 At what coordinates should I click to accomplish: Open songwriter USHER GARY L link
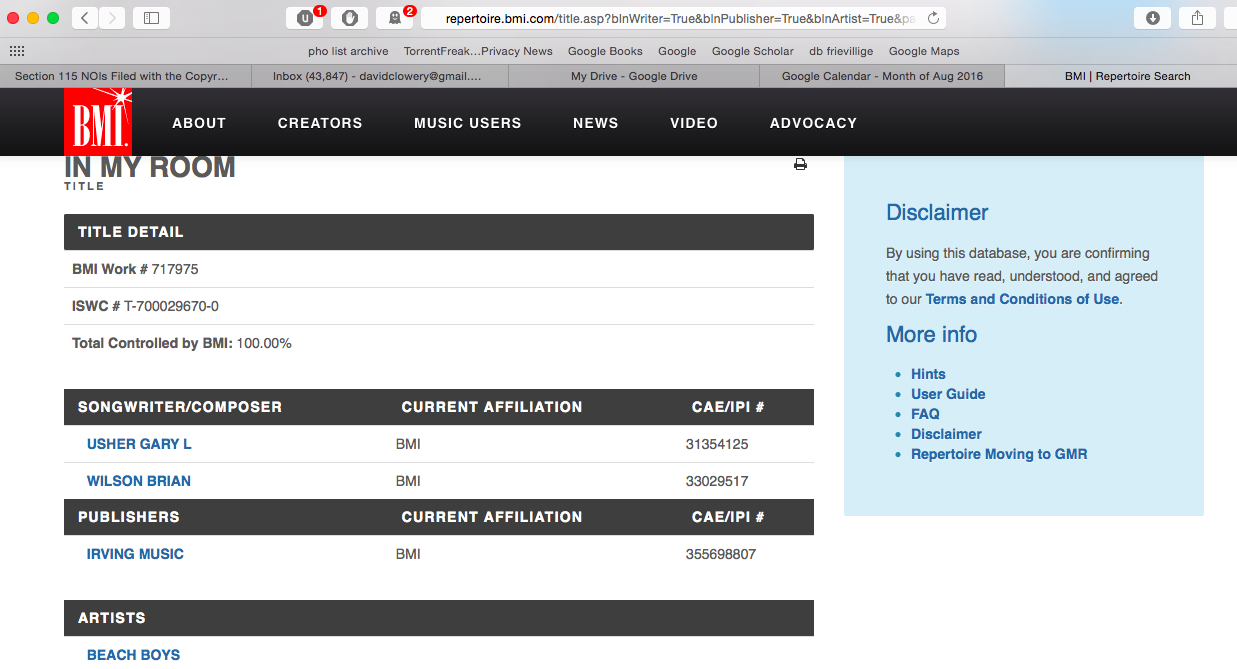139,444
